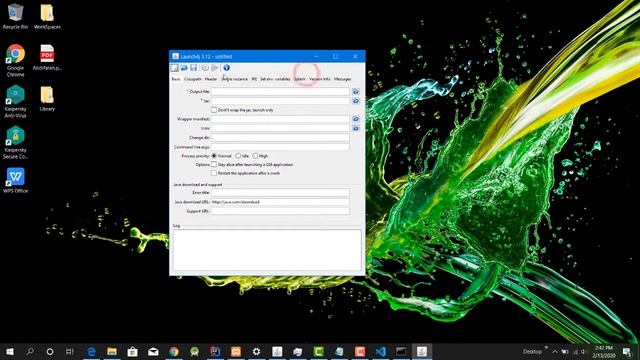This screenshot has width=640, height=360.
Task: Click the Wrapper manifest input field
Action: pos(280,119)
